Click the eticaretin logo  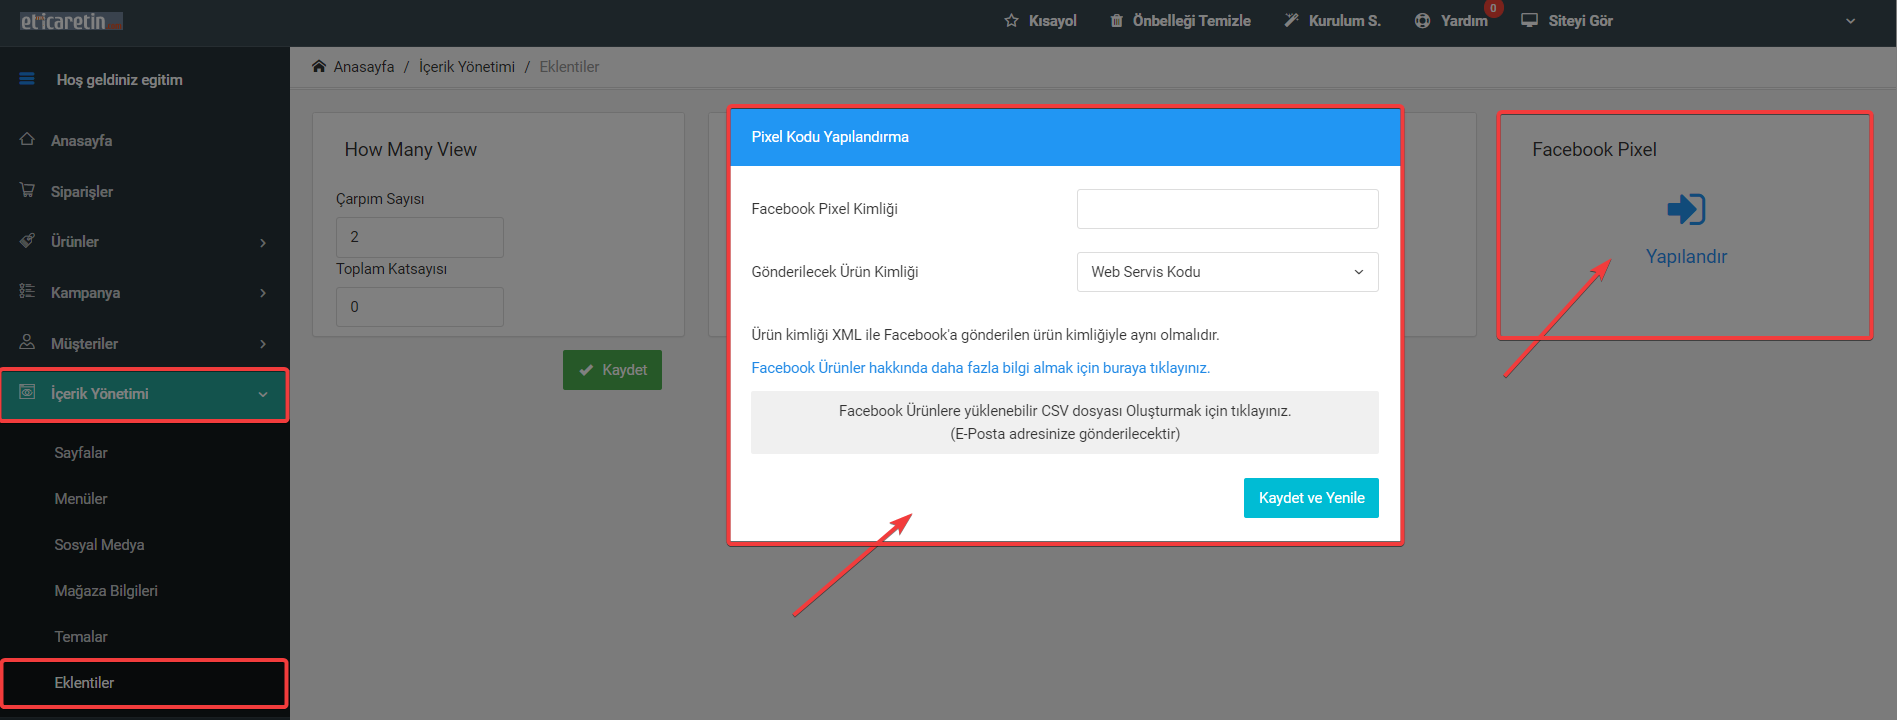[x=71, y=21]
